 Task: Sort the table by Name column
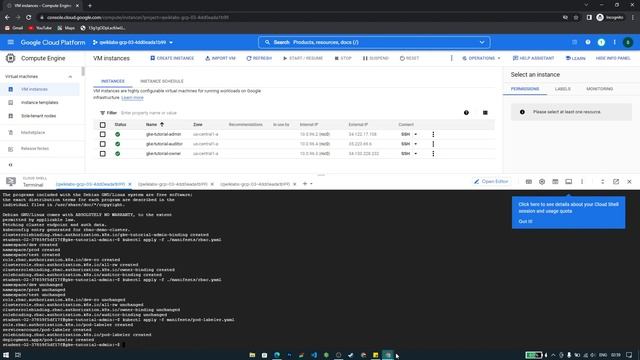tap(155, 124)
